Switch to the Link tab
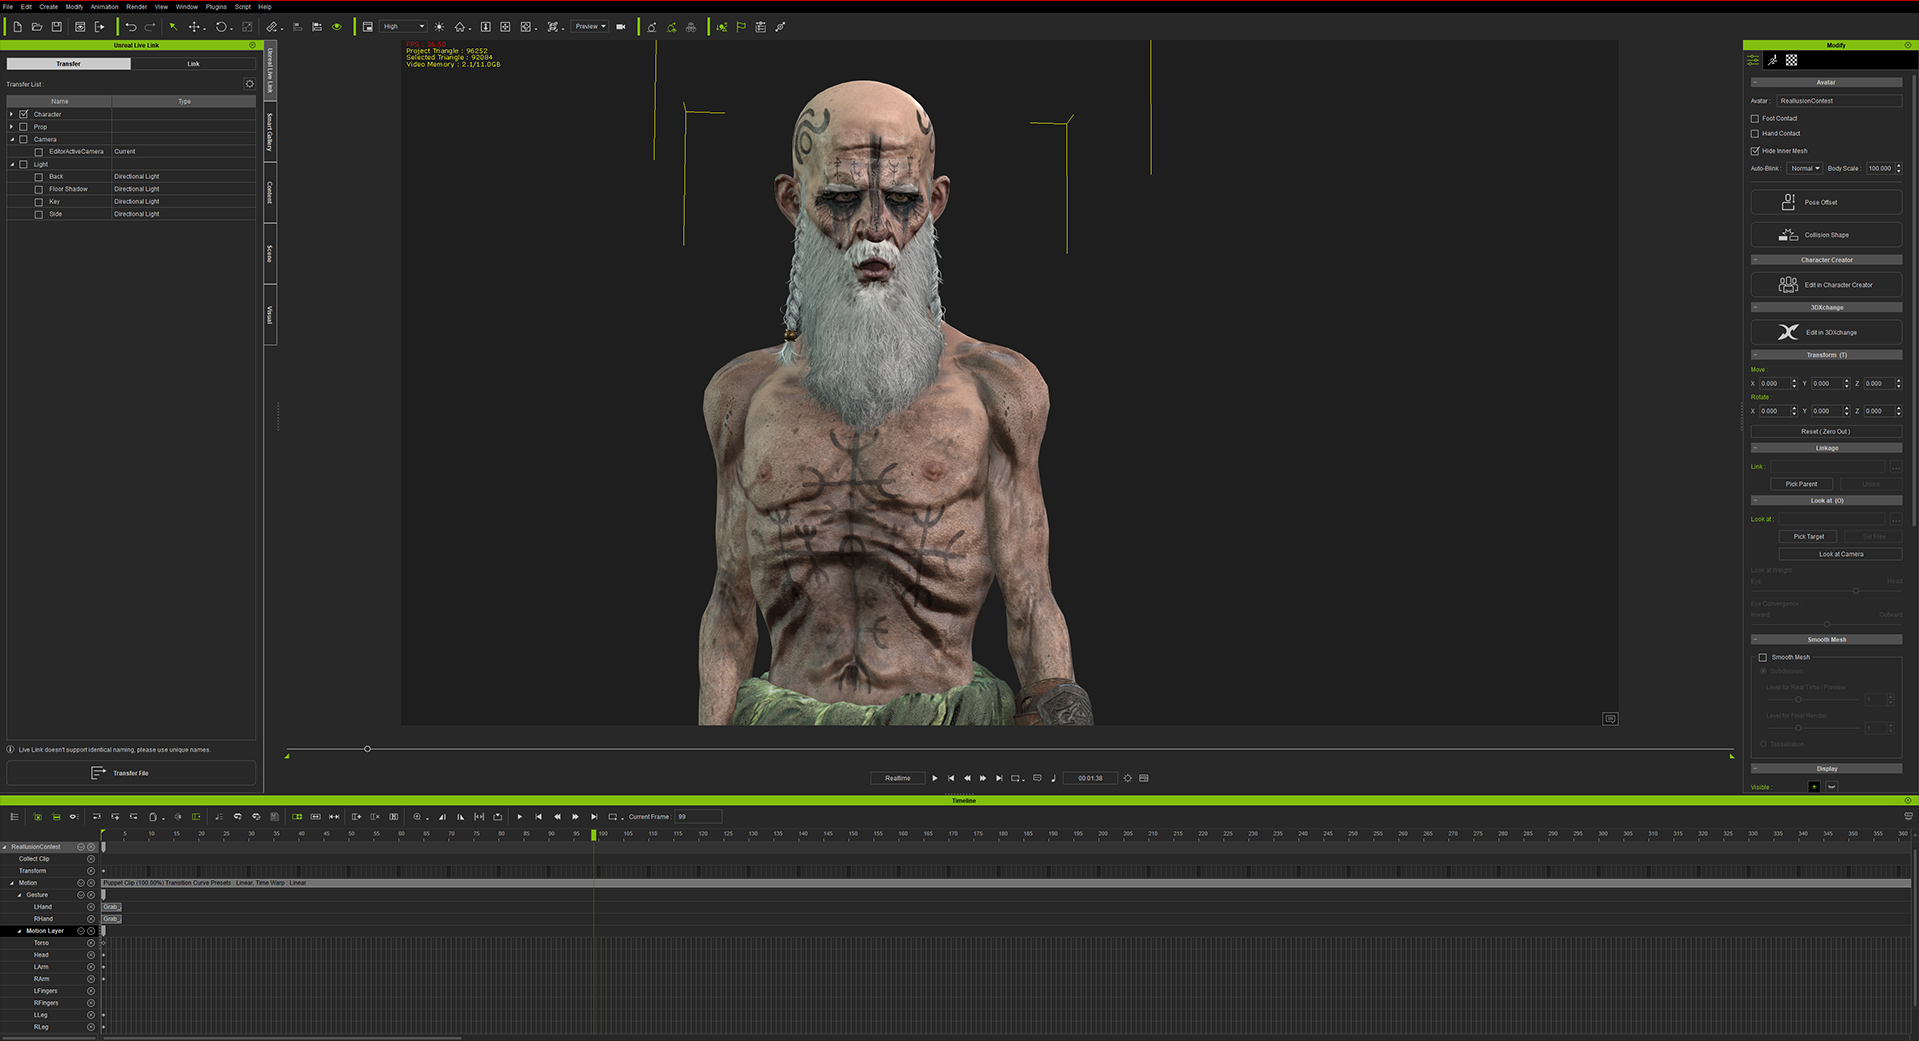The image size is (1919, 1041). point(193,64)
